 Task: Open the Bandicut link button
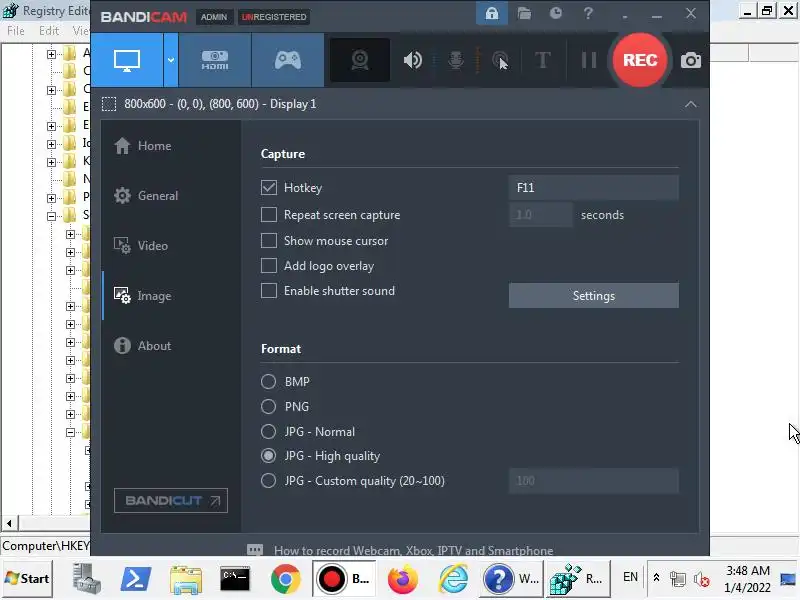pyautogui.click(x=171, y=501)
